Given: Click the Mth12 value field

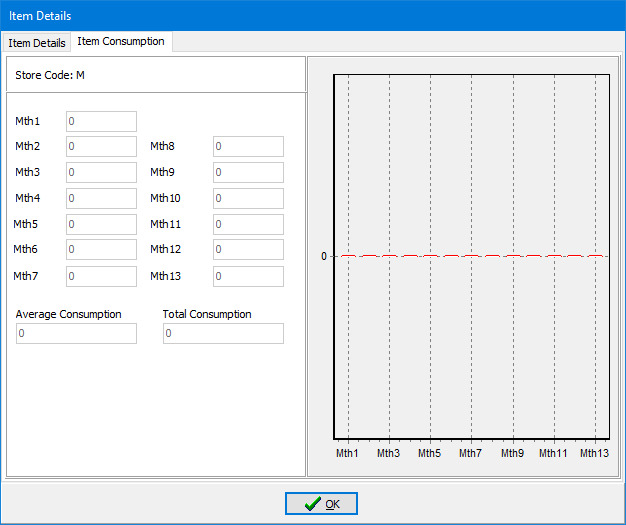Looking at the screenshot, I should [x=248, y=250].
